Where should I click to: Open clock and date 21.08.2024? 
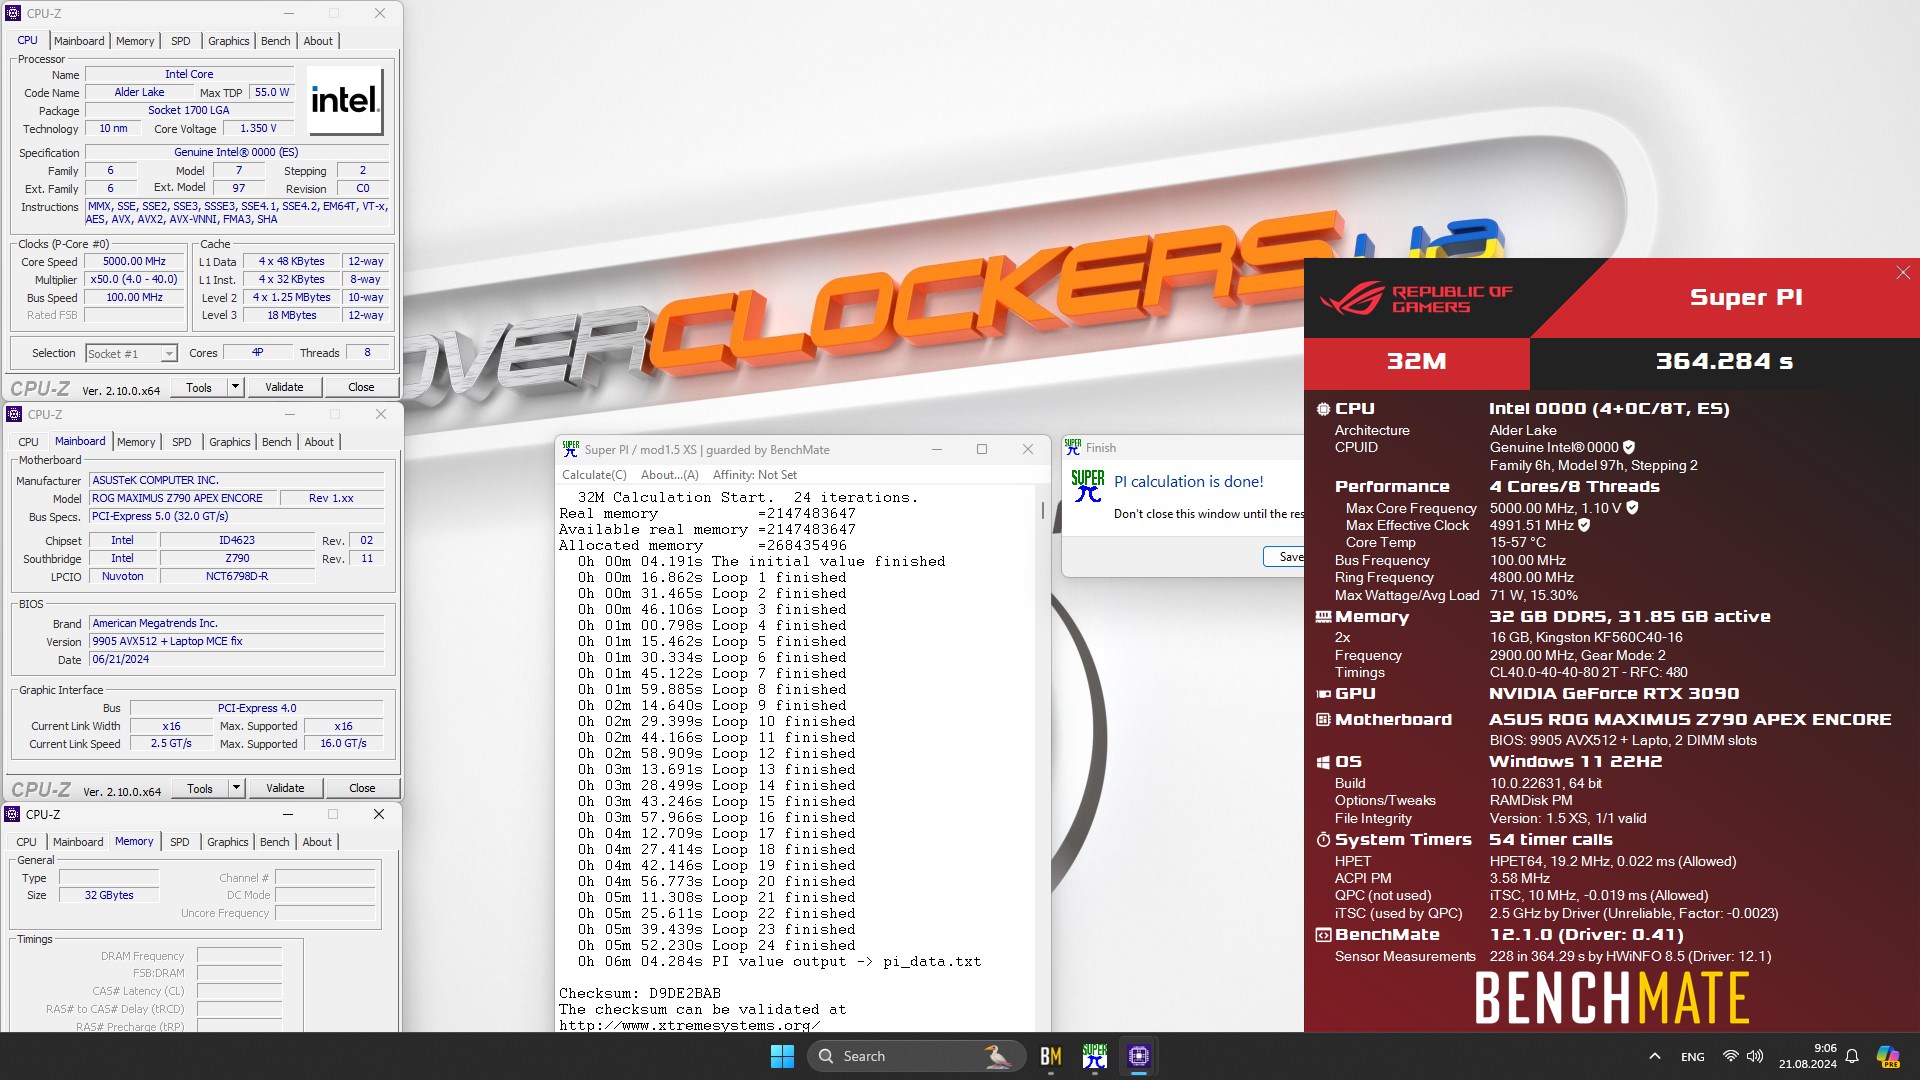[1808, 1056]
